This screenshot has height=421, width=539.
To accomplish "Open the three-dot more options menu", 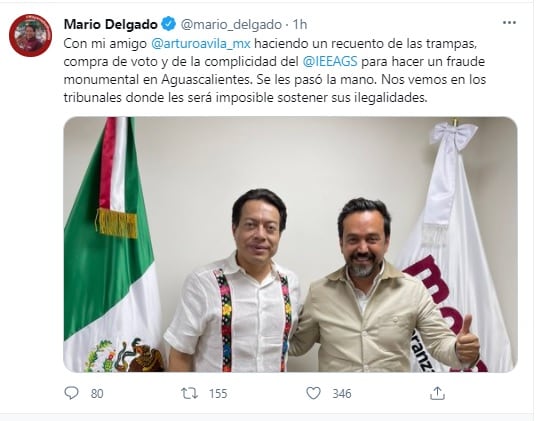I will [x=509, y=23].
